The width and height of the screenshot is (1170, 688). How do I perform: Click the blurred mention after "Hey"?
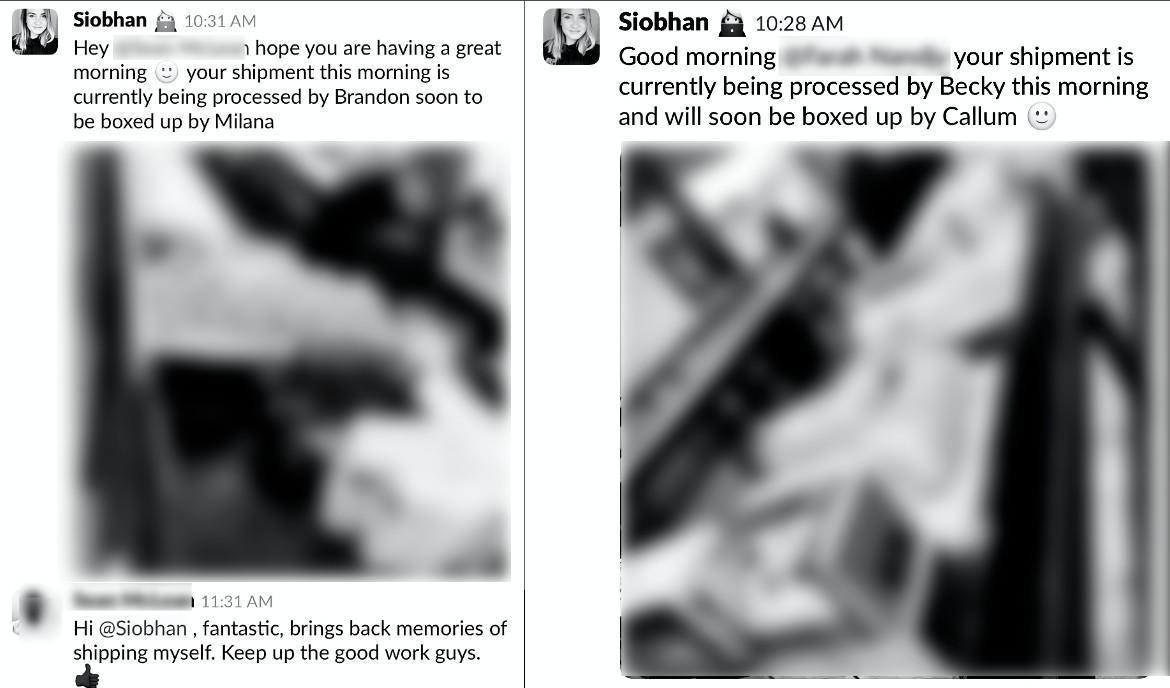[x=180, y=49]
